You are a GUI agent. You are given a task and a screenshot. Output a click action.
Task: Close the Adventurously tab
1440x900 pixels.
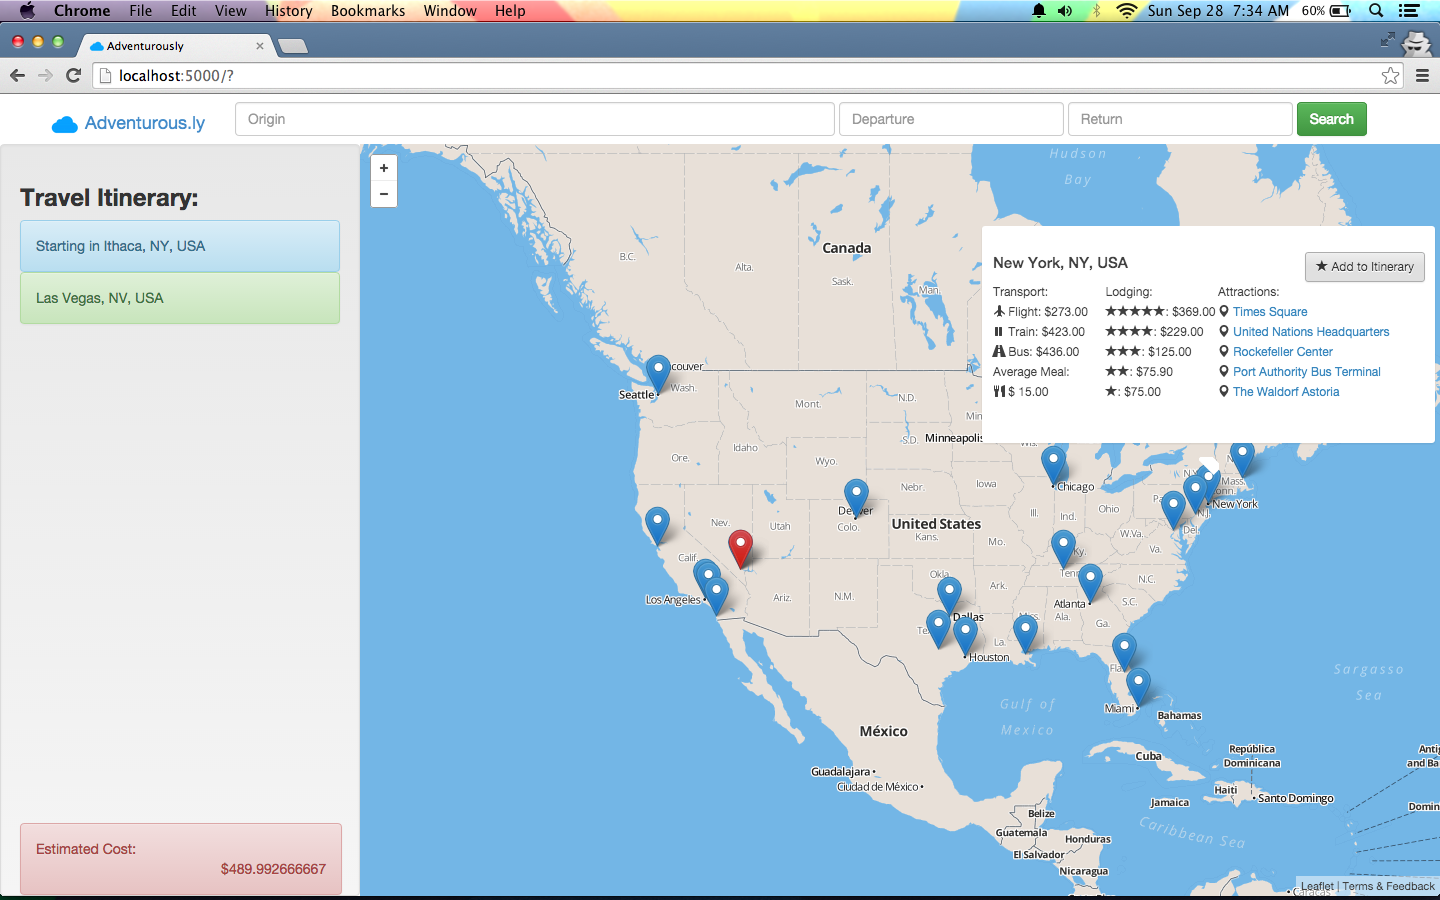(x=260, y=46)
